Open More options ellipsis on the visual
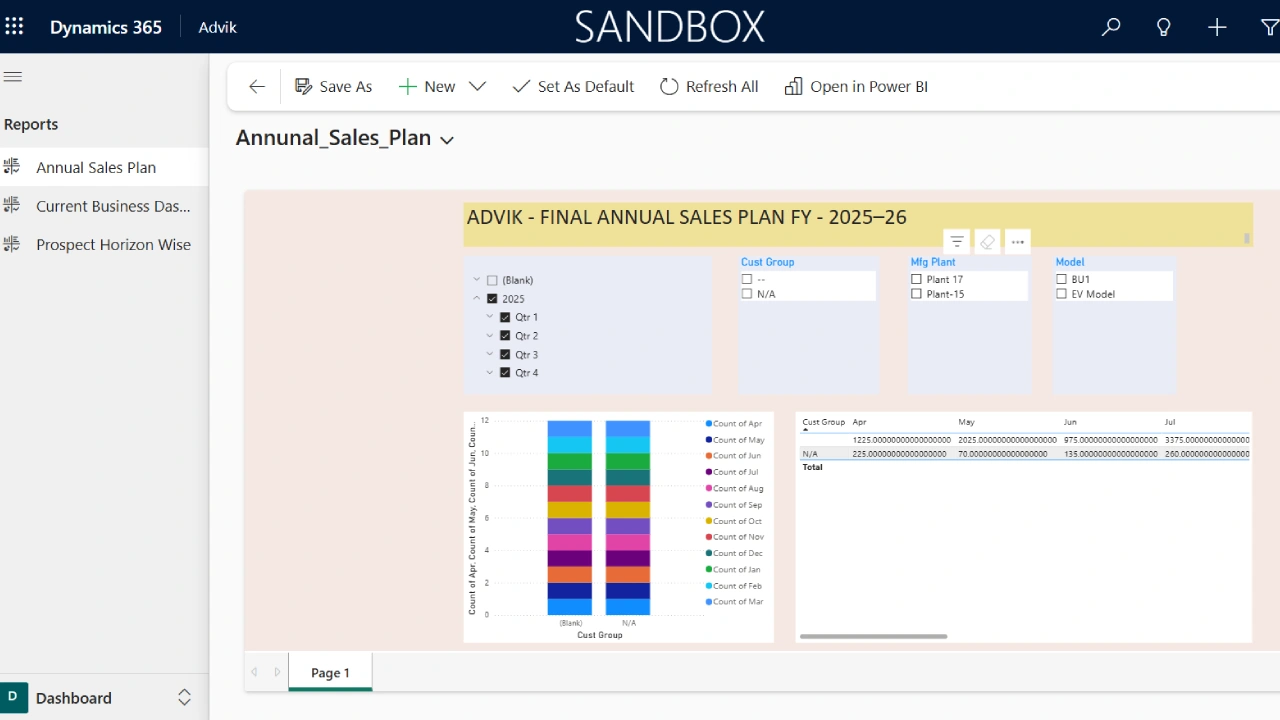Screen dimensions: 1280x720 (1017, 242)
